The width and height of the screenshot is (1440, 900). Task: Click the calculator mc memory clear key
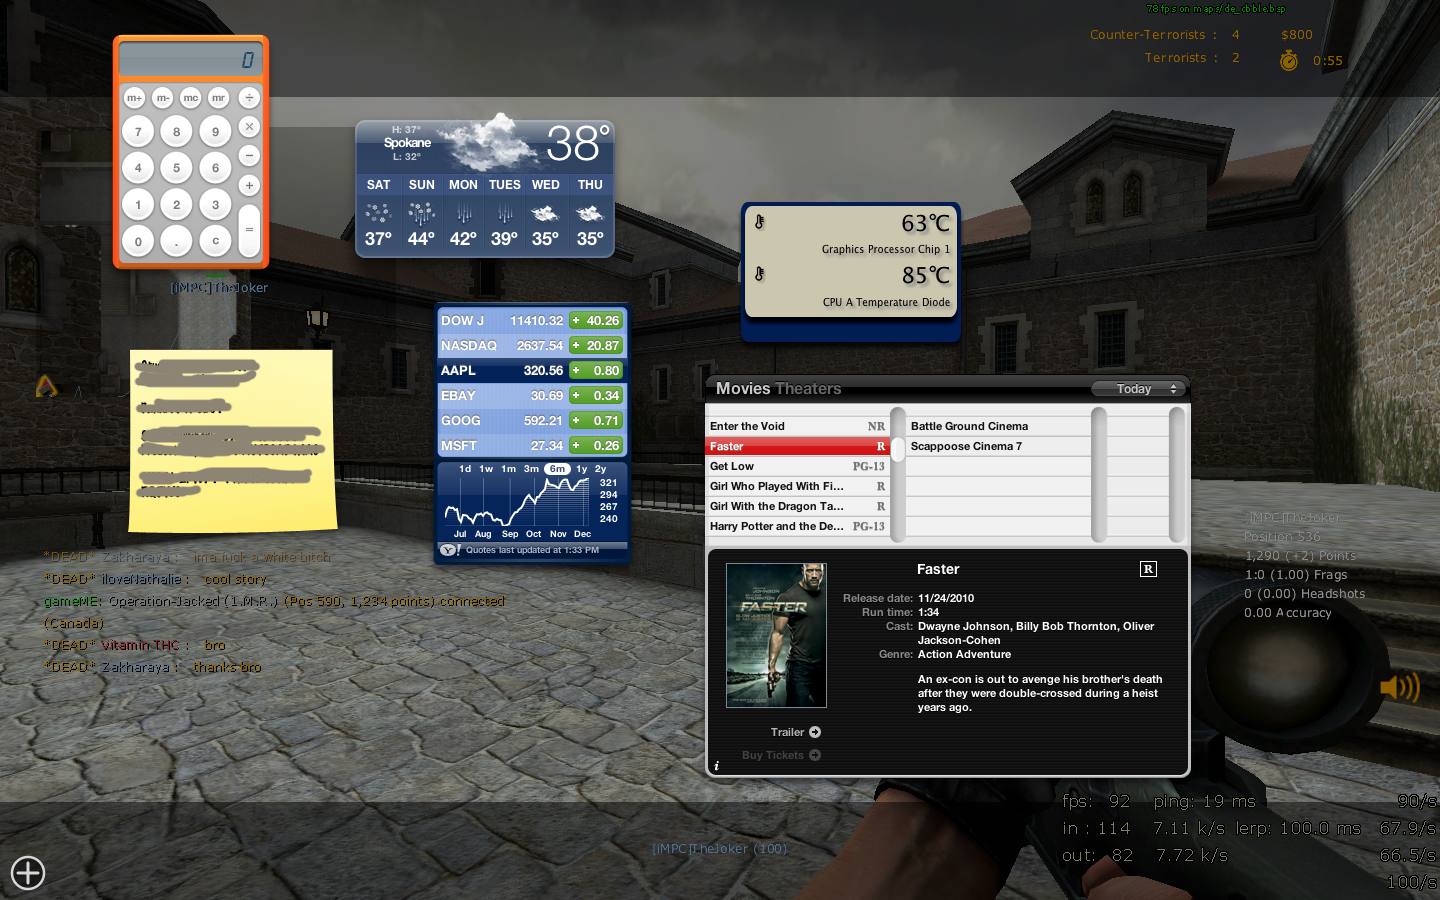(x=190, y=97)
